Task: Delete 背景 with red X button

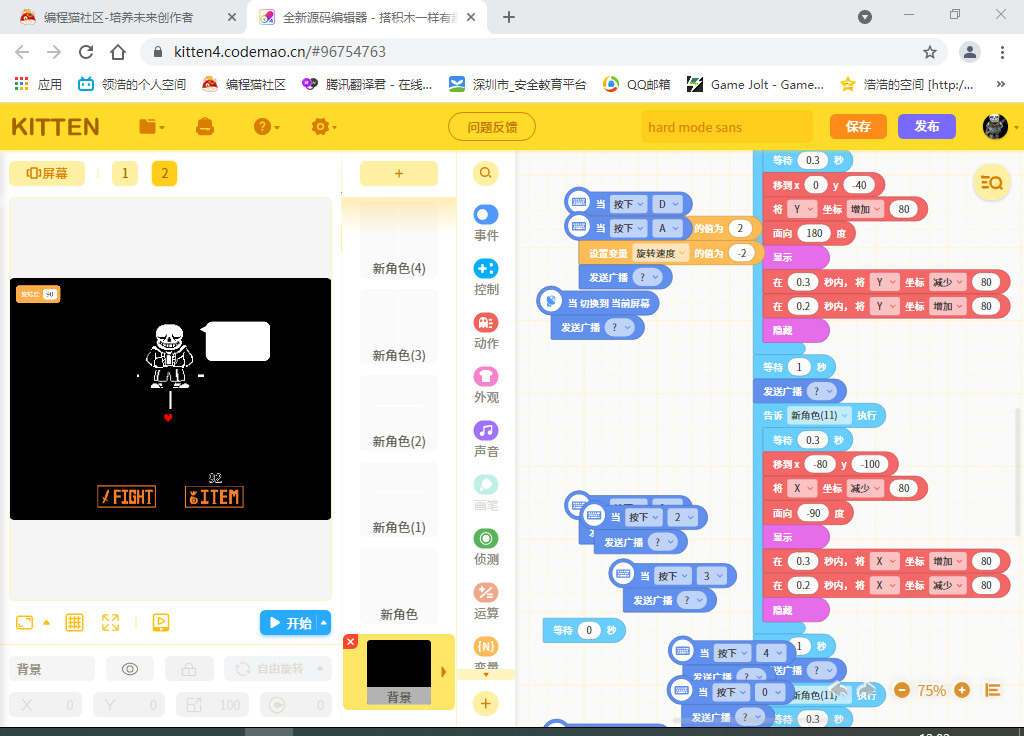Action: click(350, 641)
